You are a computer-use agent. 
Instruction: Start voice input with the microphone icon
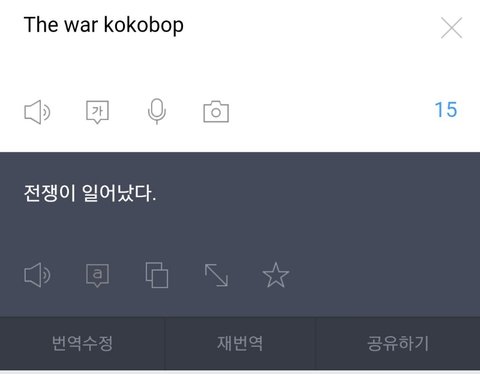tap(157, 112)
